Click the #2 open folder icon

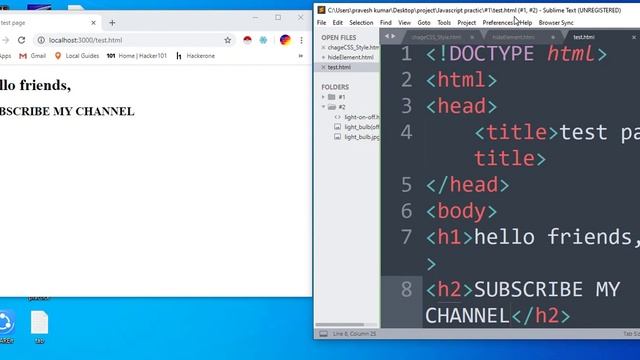pyautogui.click(x=332, y=107)
